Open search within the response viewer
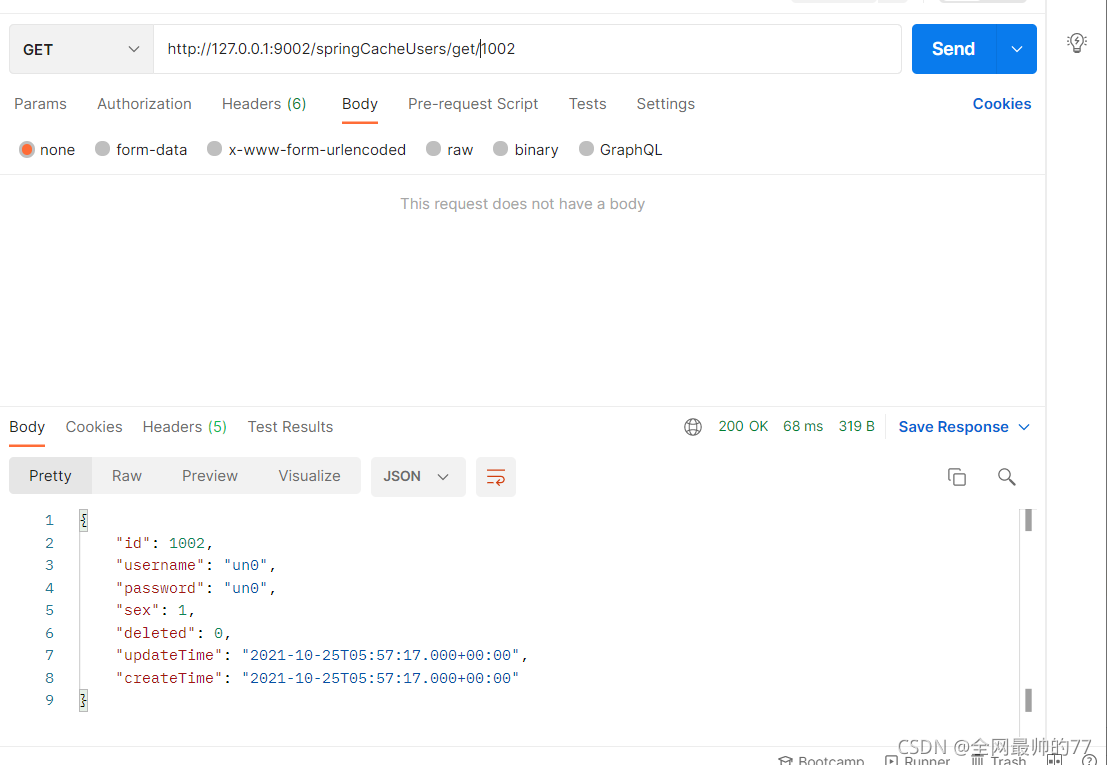1107x765 pixels. coord(1007,477)
